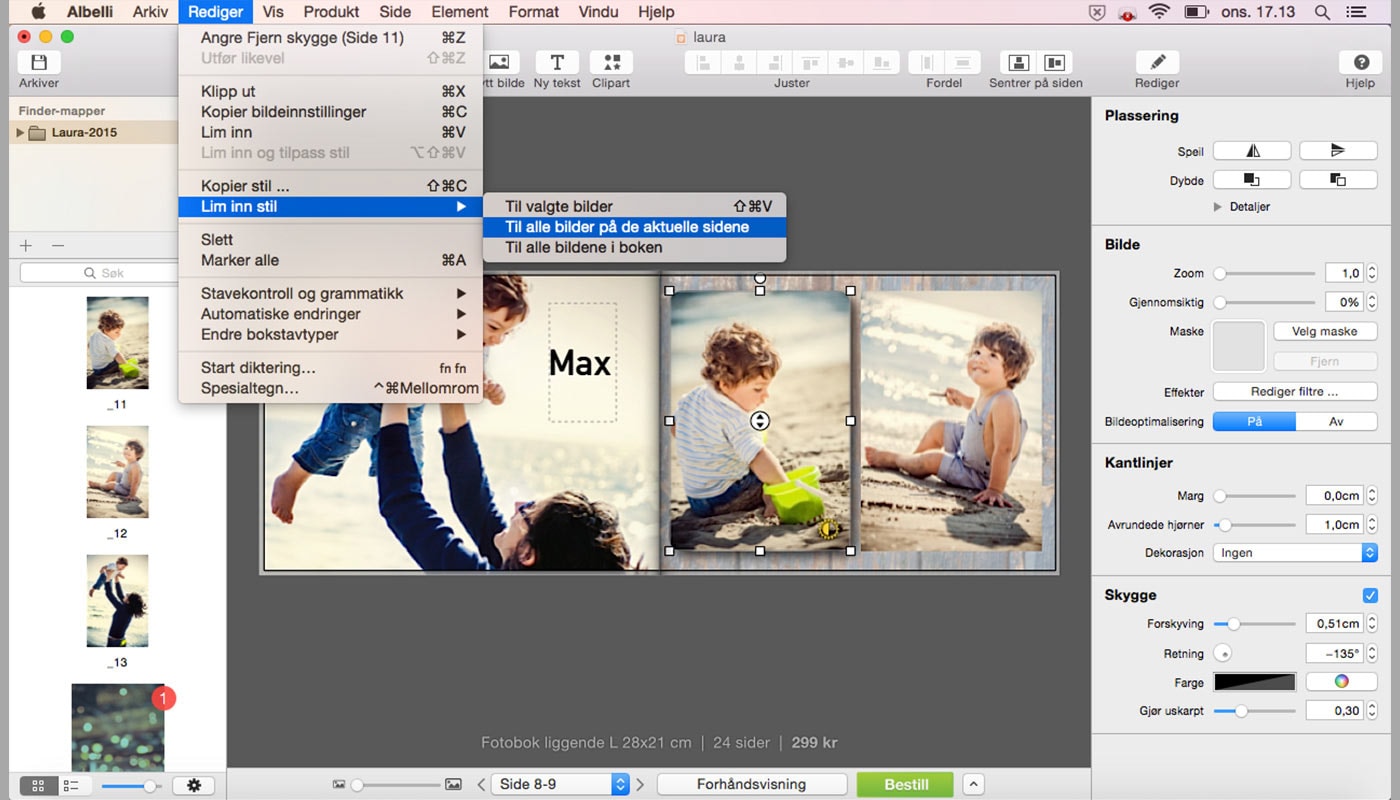Open the Clipart tool
1400x800 pixels.
(611, 63)
